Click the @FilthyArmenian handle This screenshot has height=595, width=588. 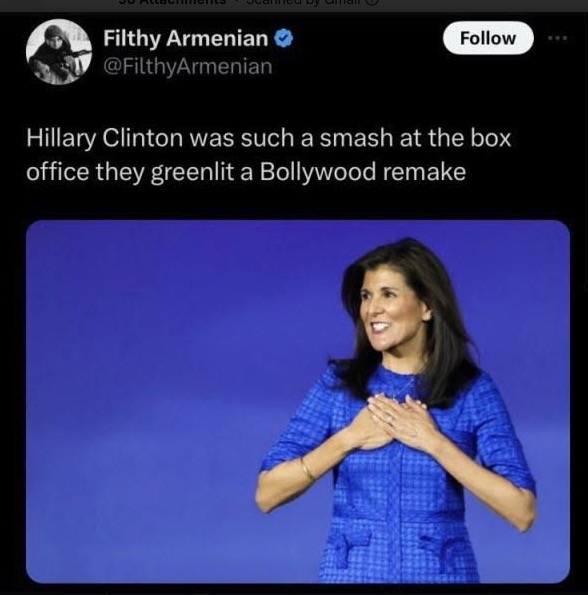point(188,67)
